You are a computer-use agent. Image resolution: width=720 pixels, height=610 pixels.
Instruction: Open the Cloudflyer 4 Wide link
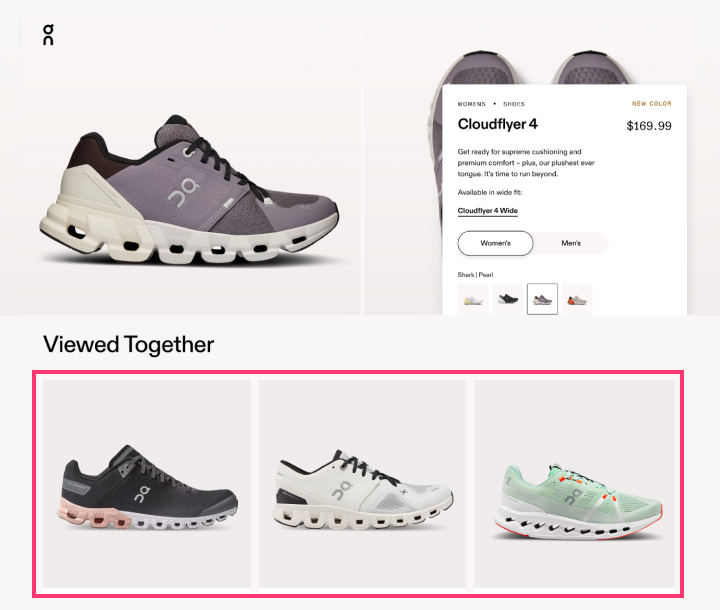[x=488, y=211]
